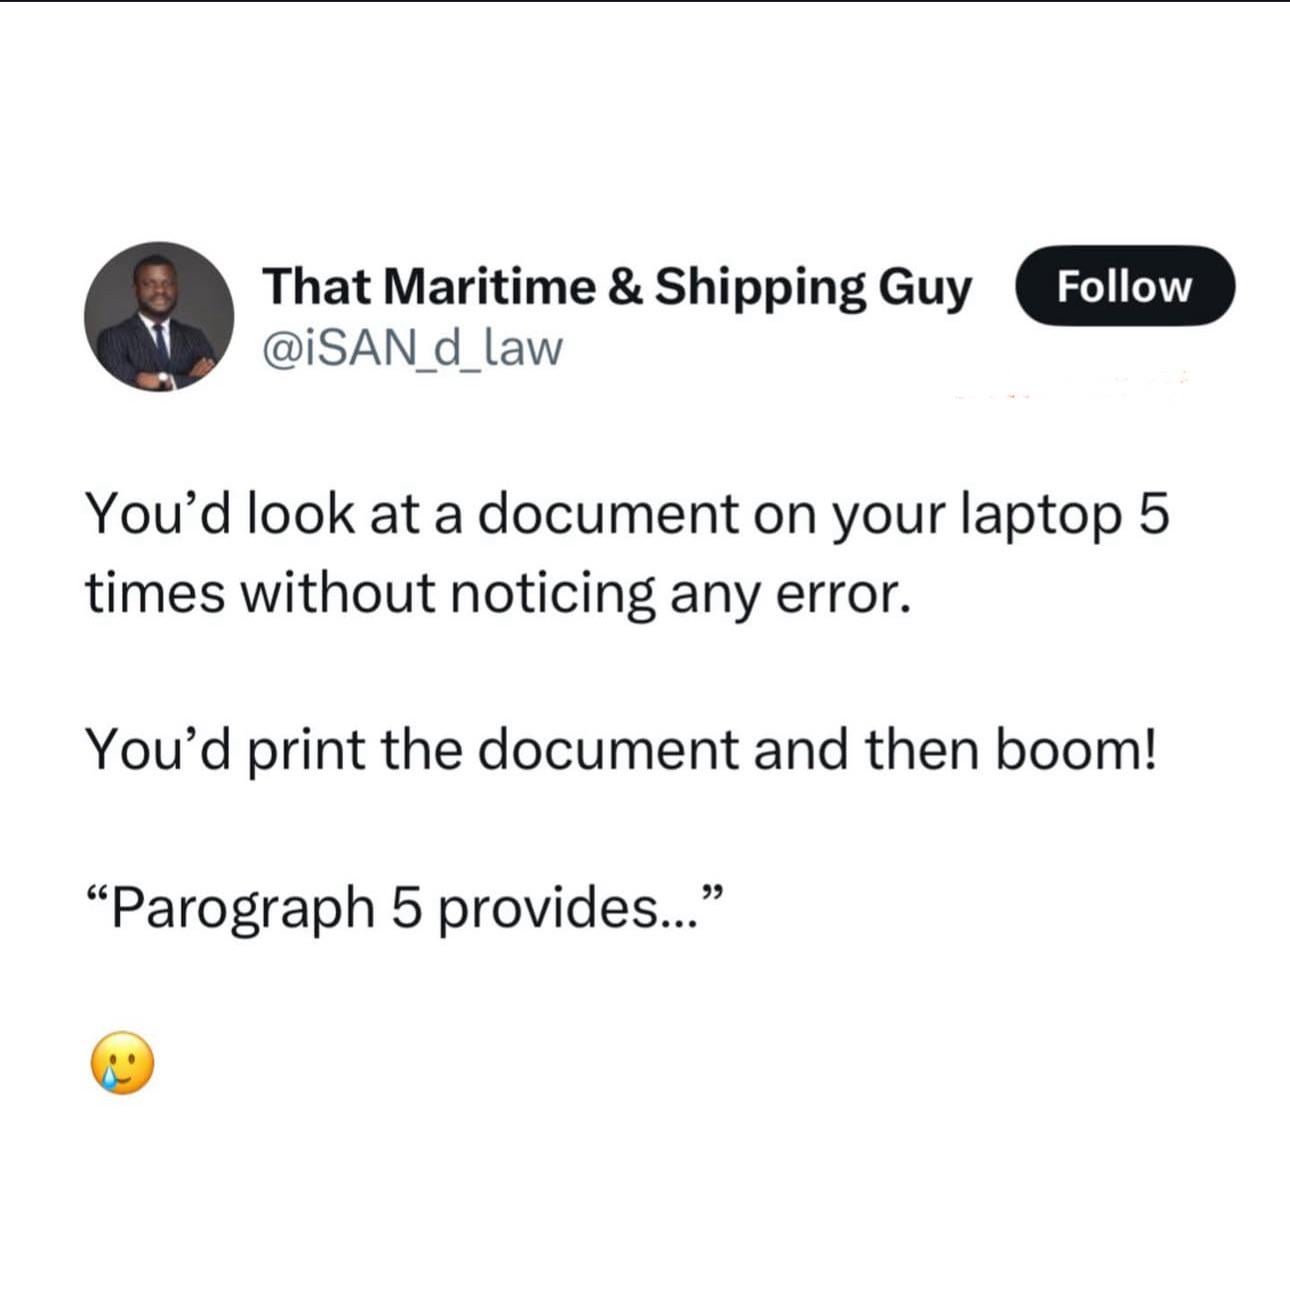Screen dimensions: 1290x1290
Task: Click the line 'times without noticing any error.'
Action: [499, 594]
